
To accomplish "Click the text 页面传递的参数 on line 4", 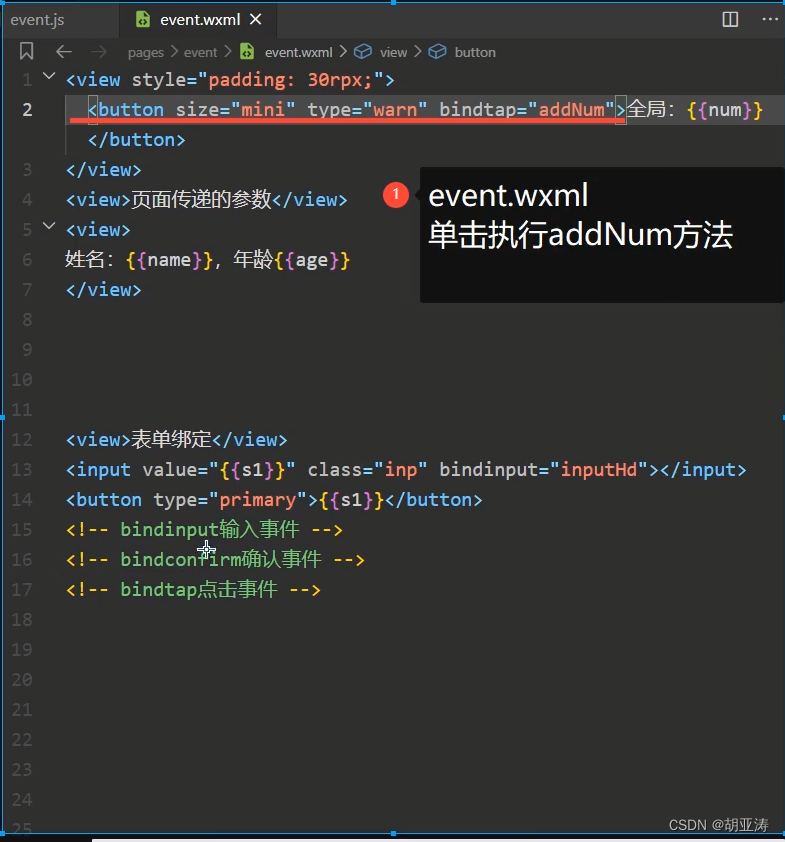I will [201, 200].
